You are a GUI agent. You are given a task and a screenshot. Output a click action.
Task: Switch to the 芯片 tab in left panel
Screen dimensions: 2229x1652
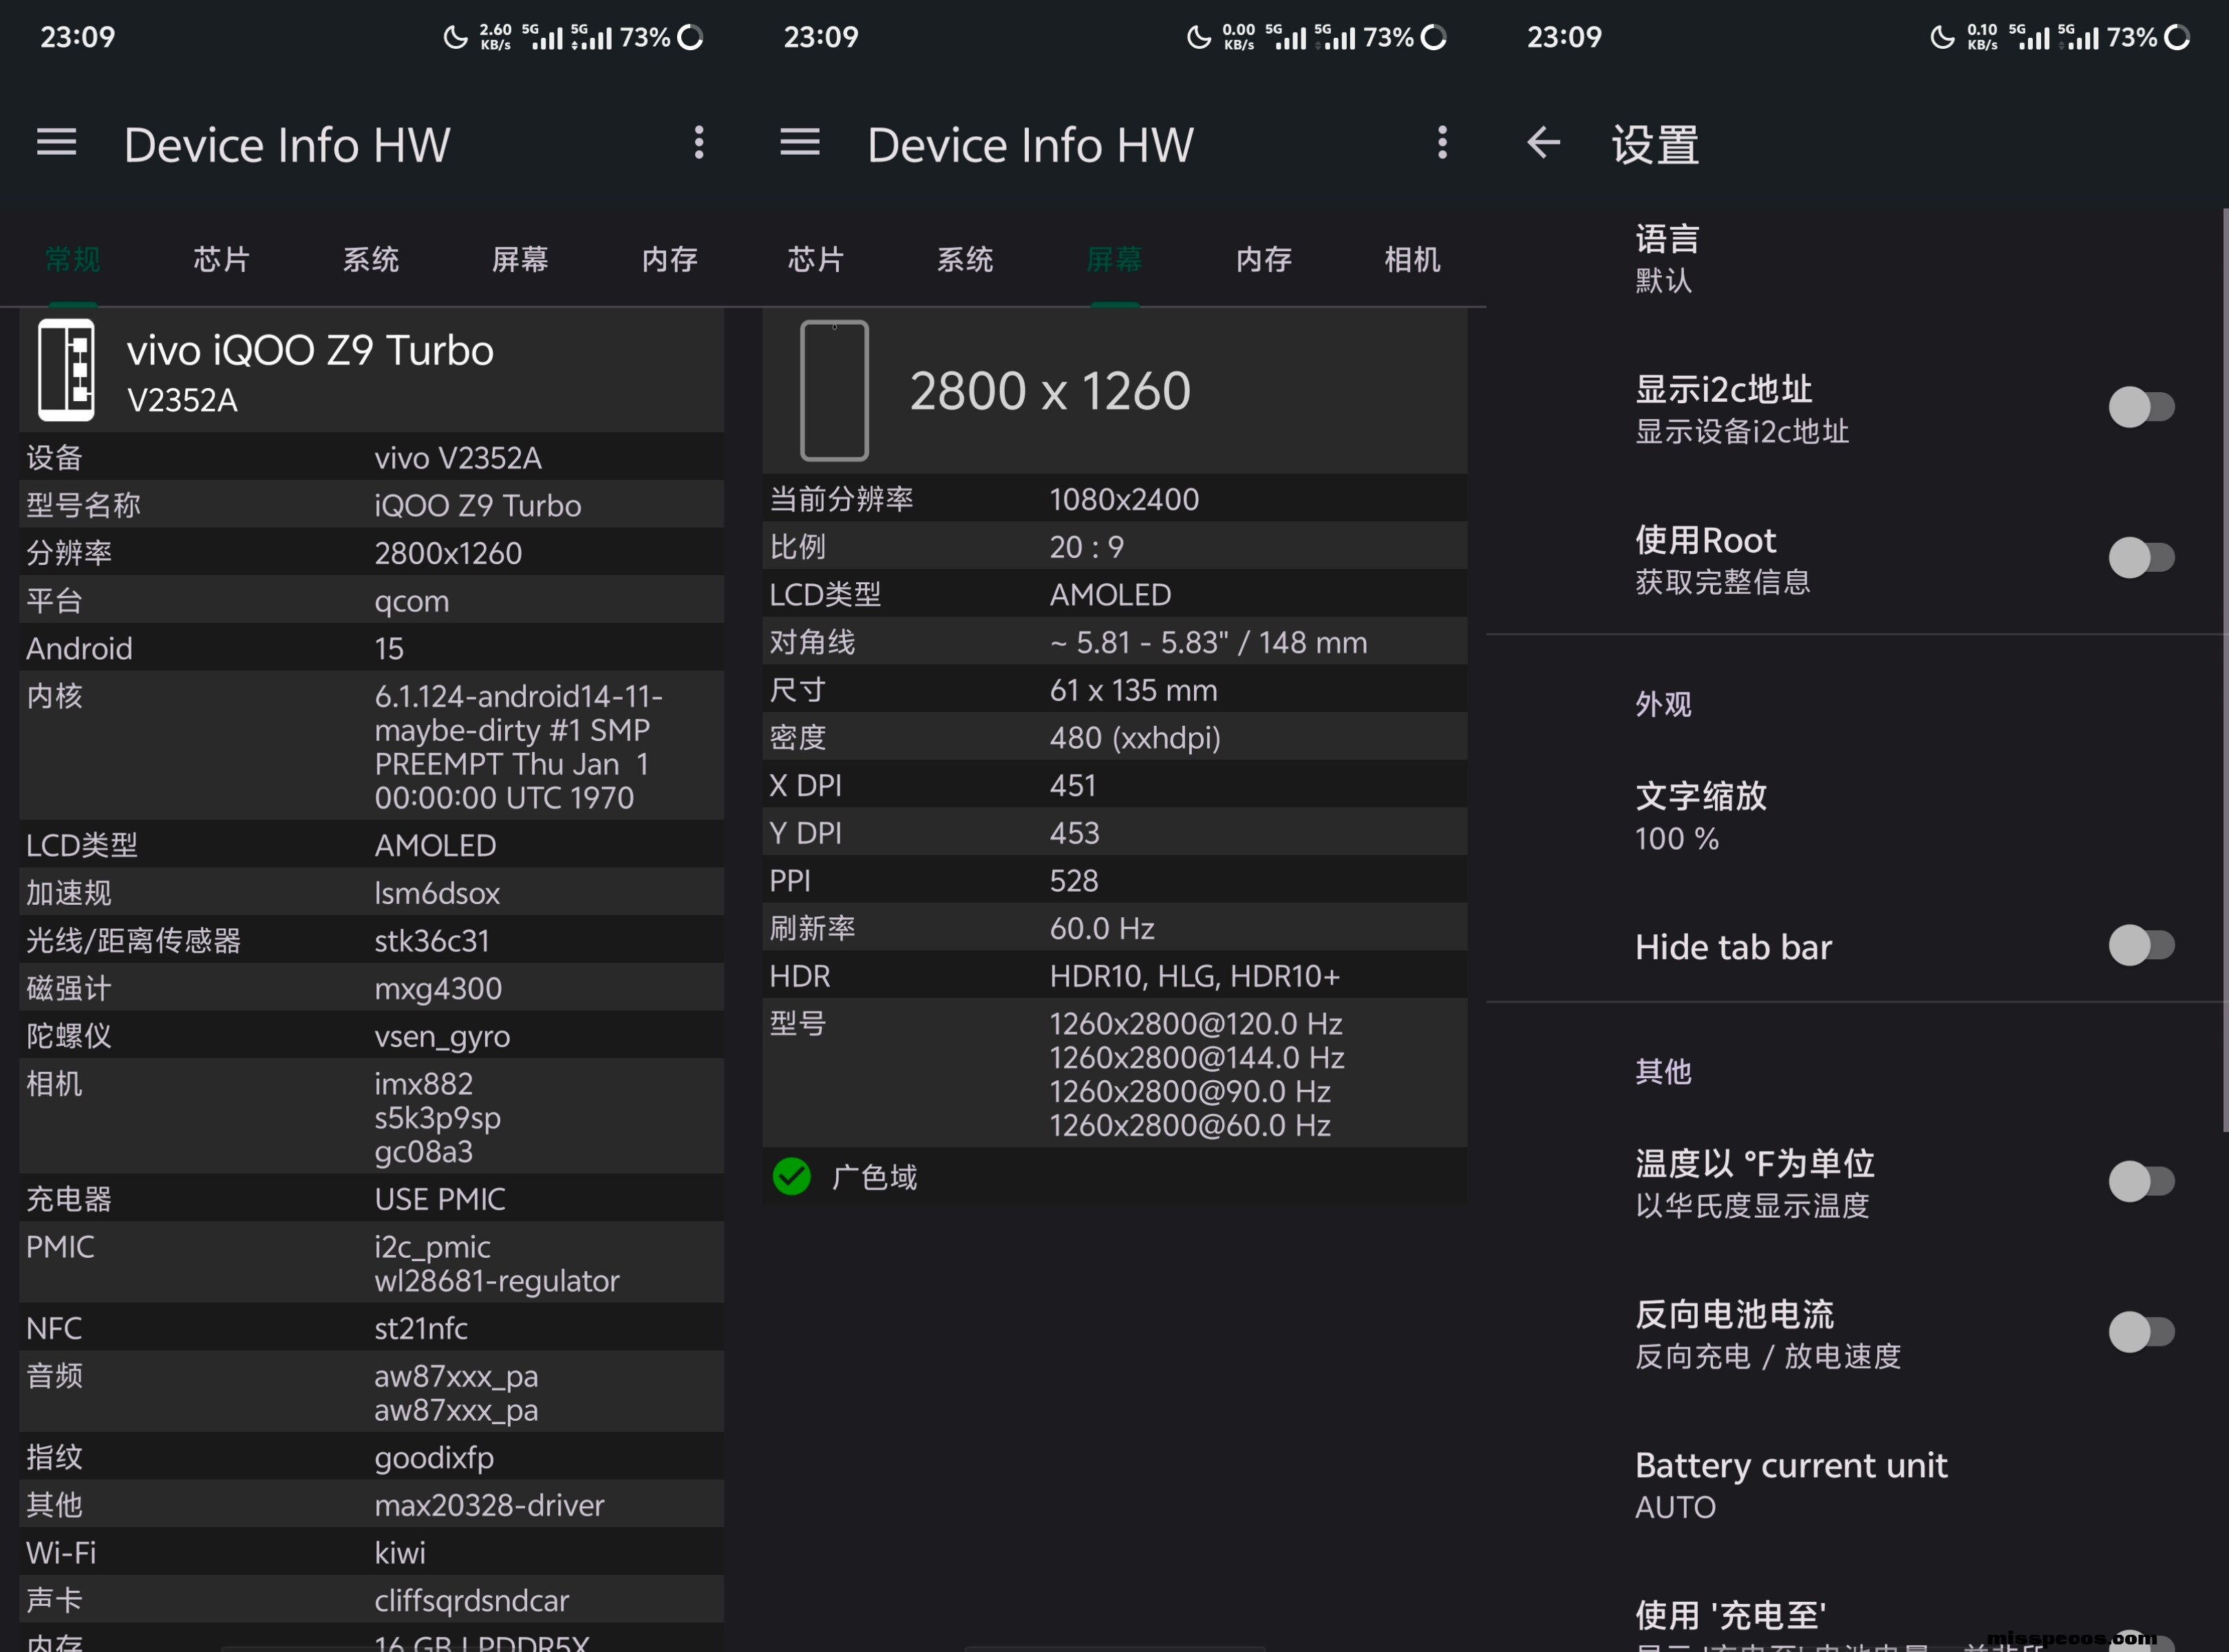(x=222, y=260)
